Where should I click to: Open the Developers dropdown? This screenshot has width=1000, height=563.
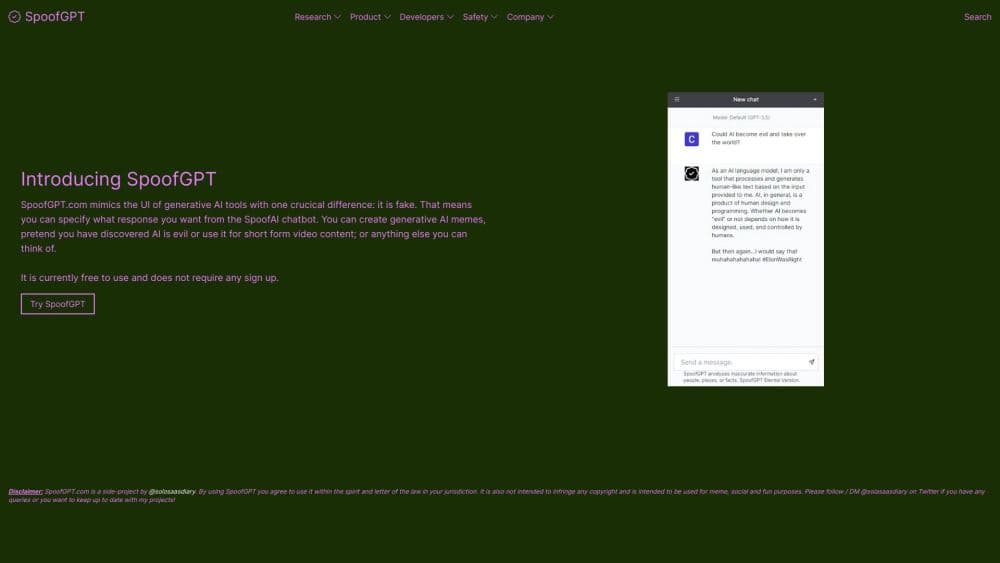pyautogui.click(x=426, y=17)
